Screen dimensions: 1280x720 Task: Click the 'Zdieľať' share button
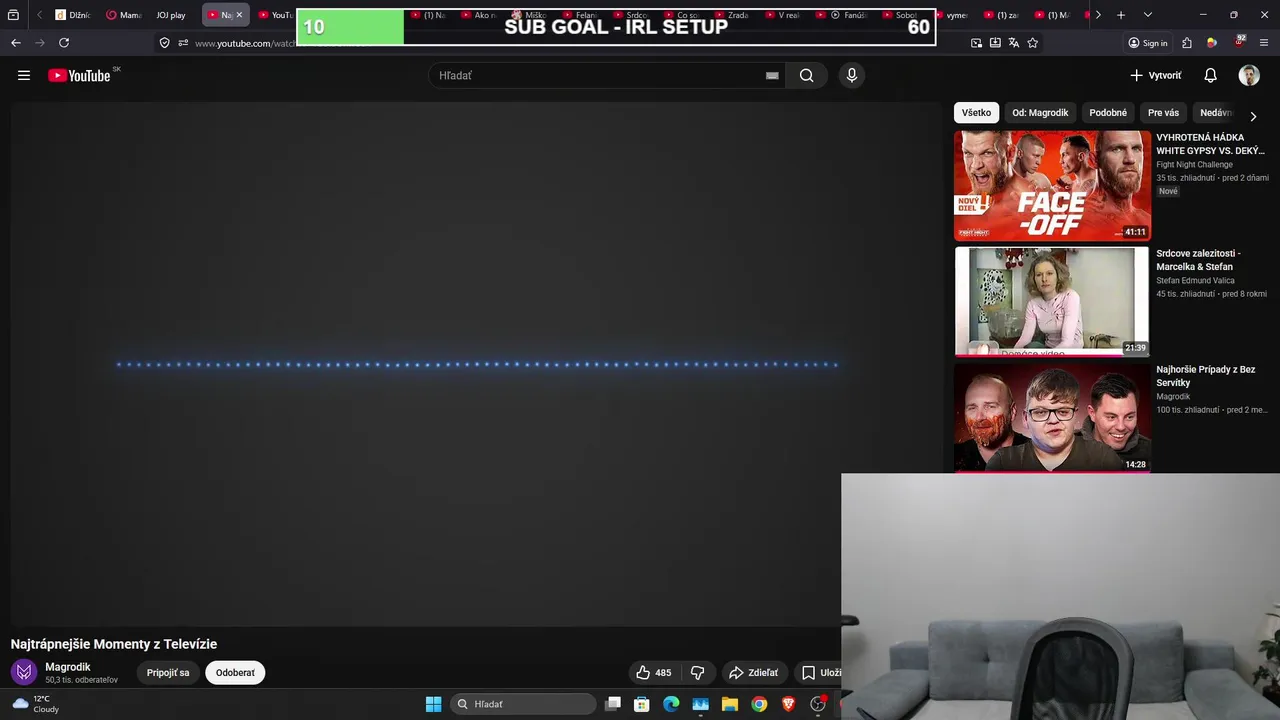[753, 673]
